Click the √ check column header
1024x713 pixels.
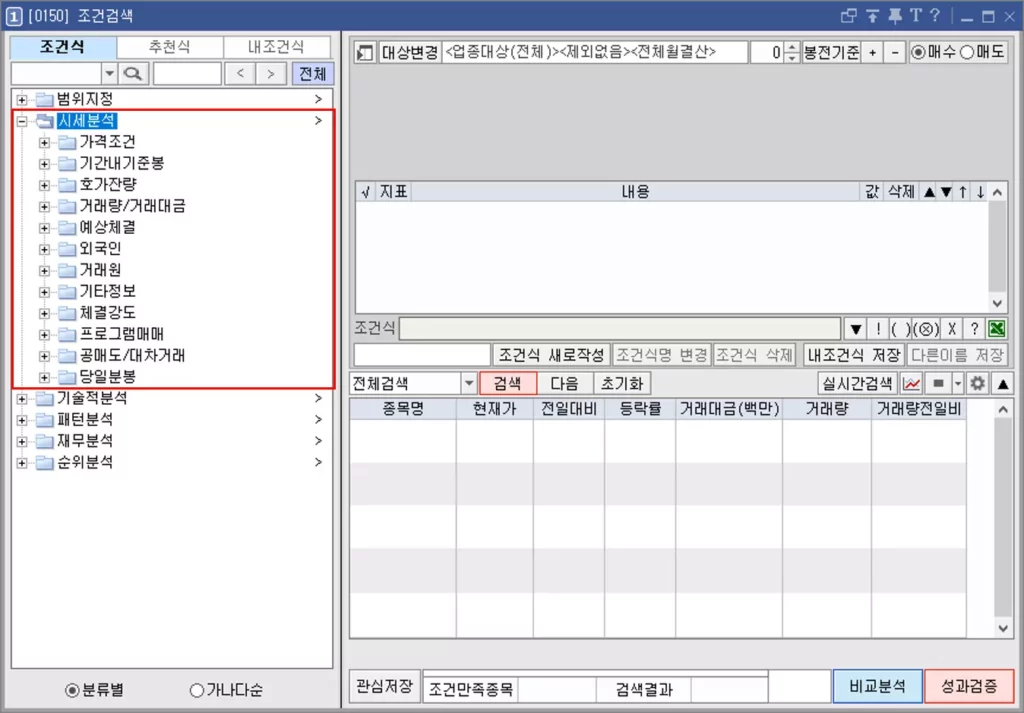point(366,192)
